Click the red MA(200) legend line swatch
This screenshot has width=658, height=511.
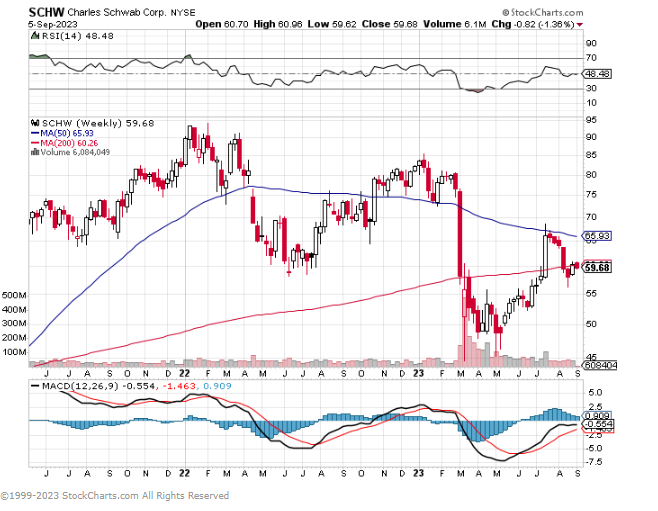35,143
